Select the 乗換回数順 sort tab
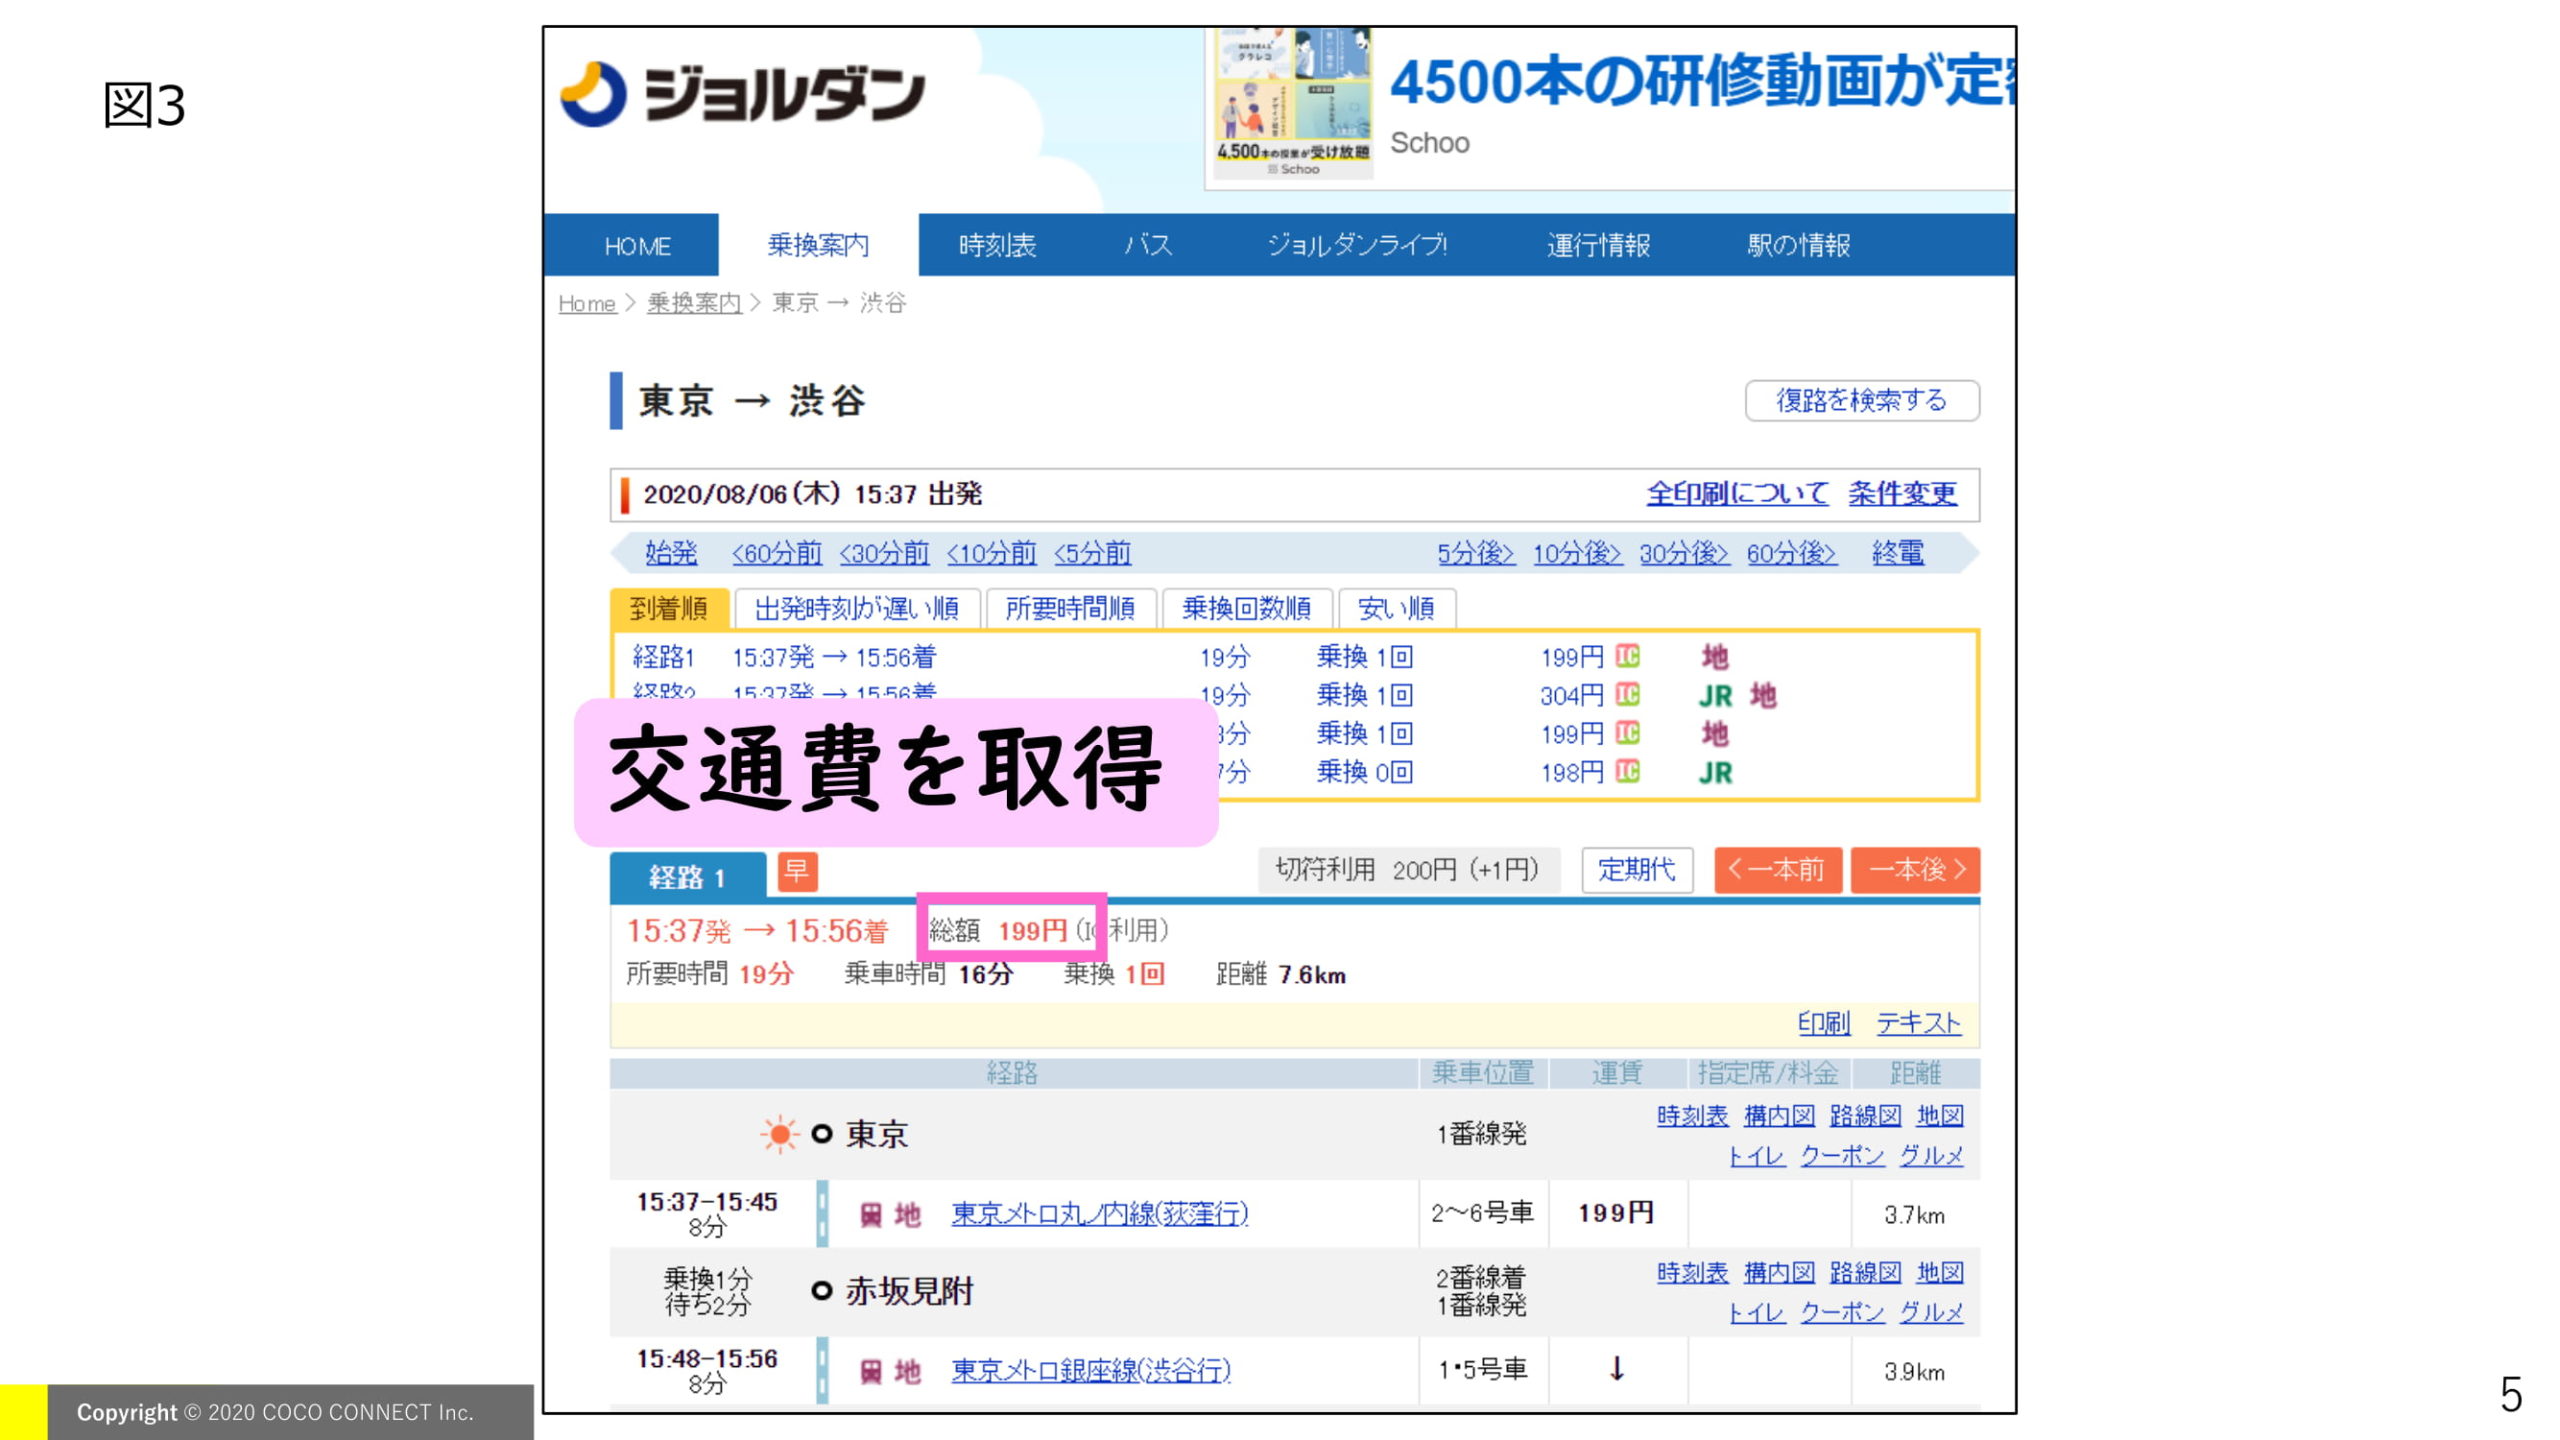Screen dimensions: 2560x1440 1247,608
